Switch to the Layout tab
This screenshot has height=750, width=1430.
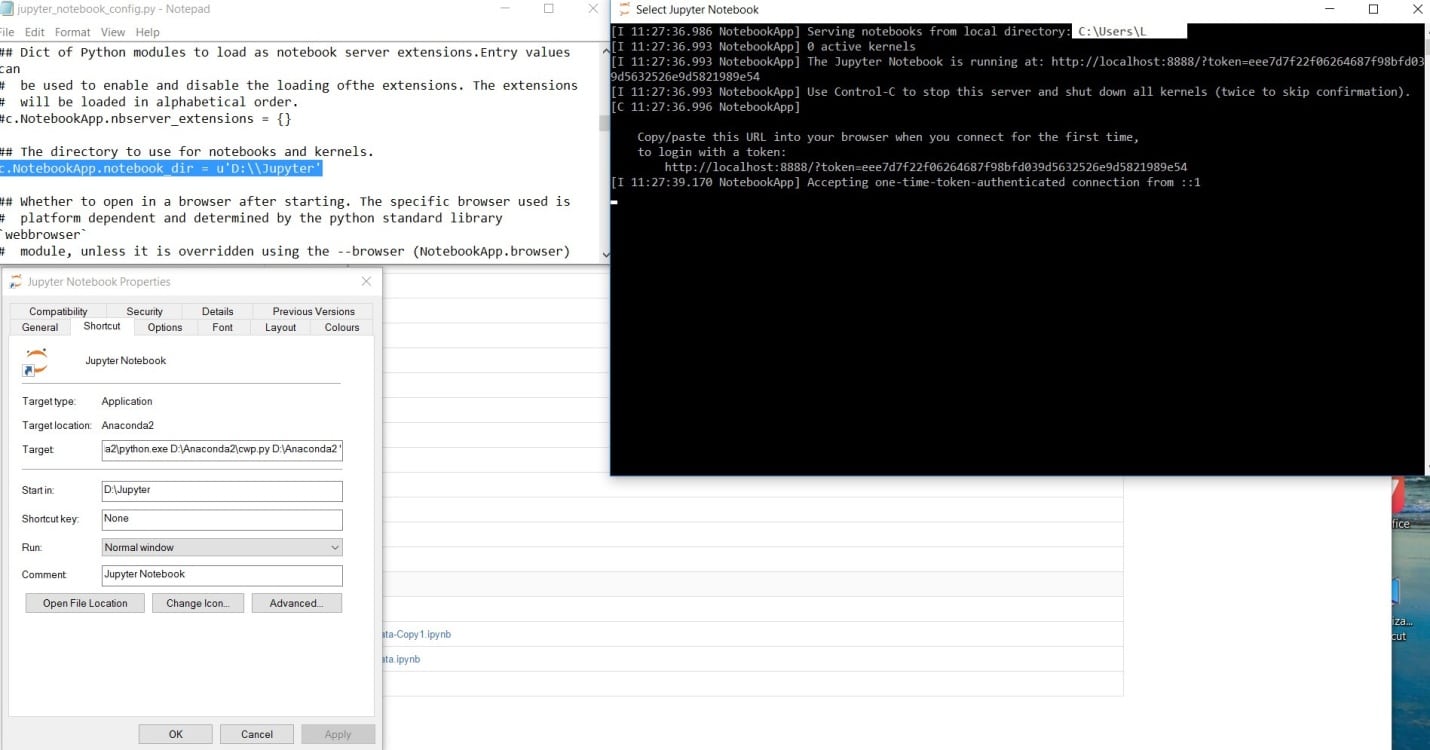click(x=280, y=327)
